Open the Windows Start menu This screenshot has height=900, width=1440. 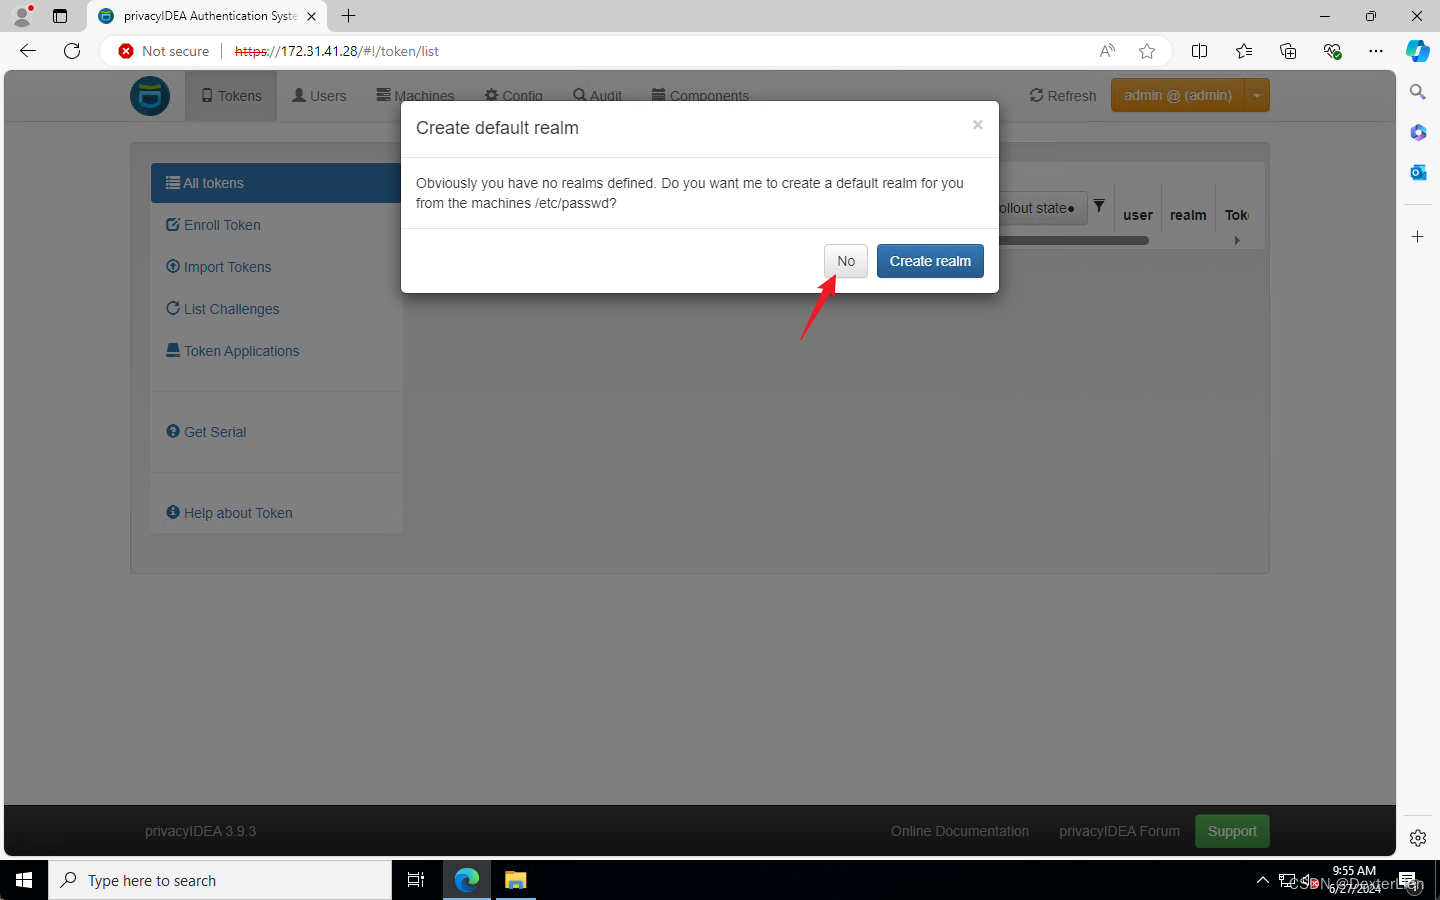(x=24, y=880)
